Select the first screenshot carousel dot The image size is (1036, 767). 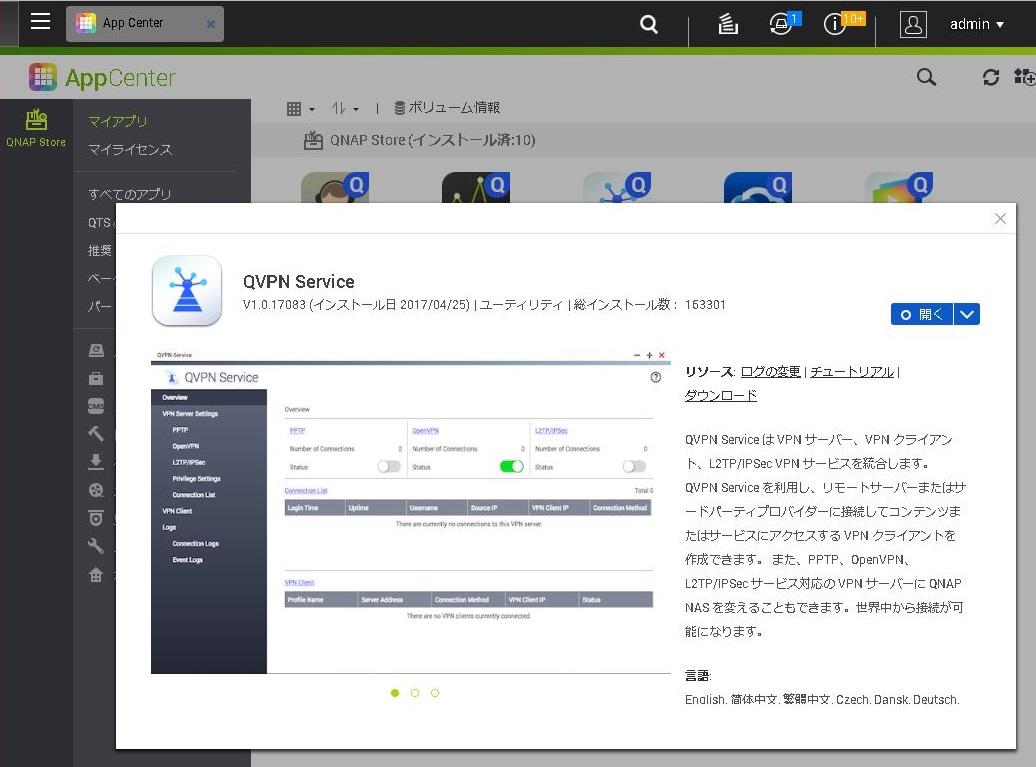tap(395, 693)
